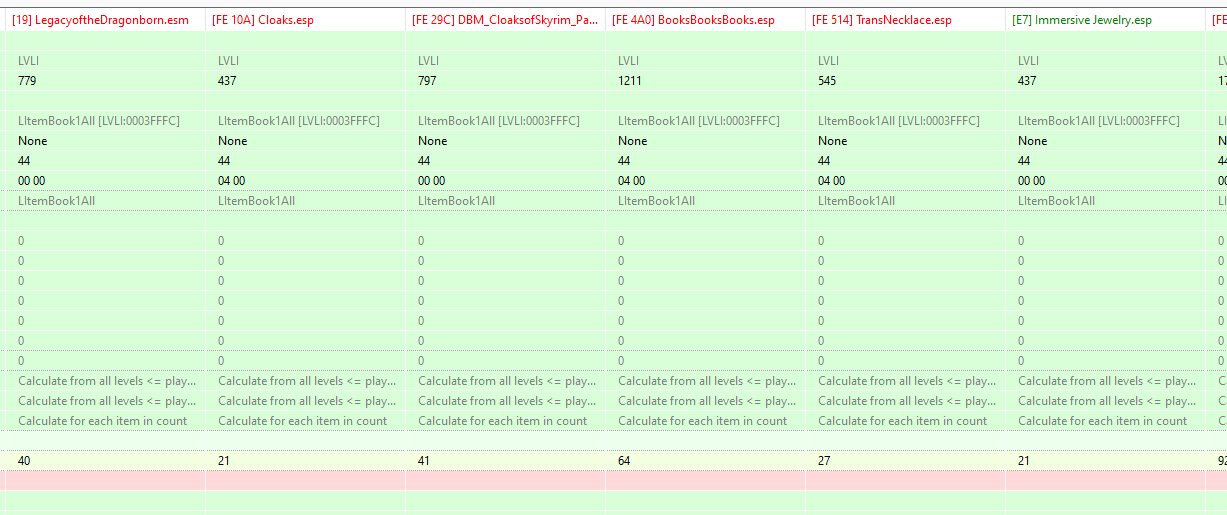Select the Cloaks.esp column header
Screen dimensions: 1227x515
[305, 20]
